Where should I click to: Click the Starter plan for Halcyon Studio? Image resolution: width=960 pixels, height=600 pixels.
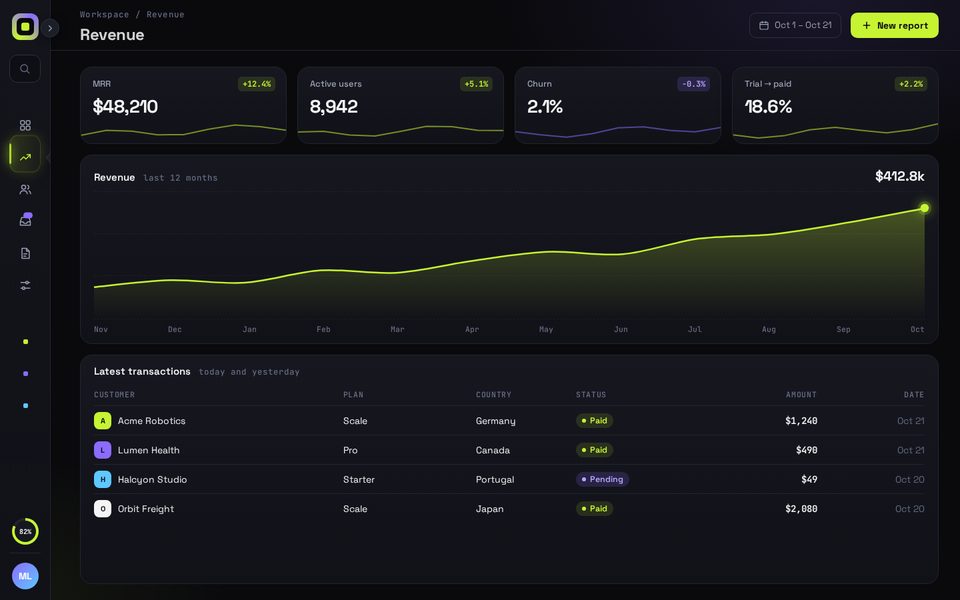click(359, 479)
